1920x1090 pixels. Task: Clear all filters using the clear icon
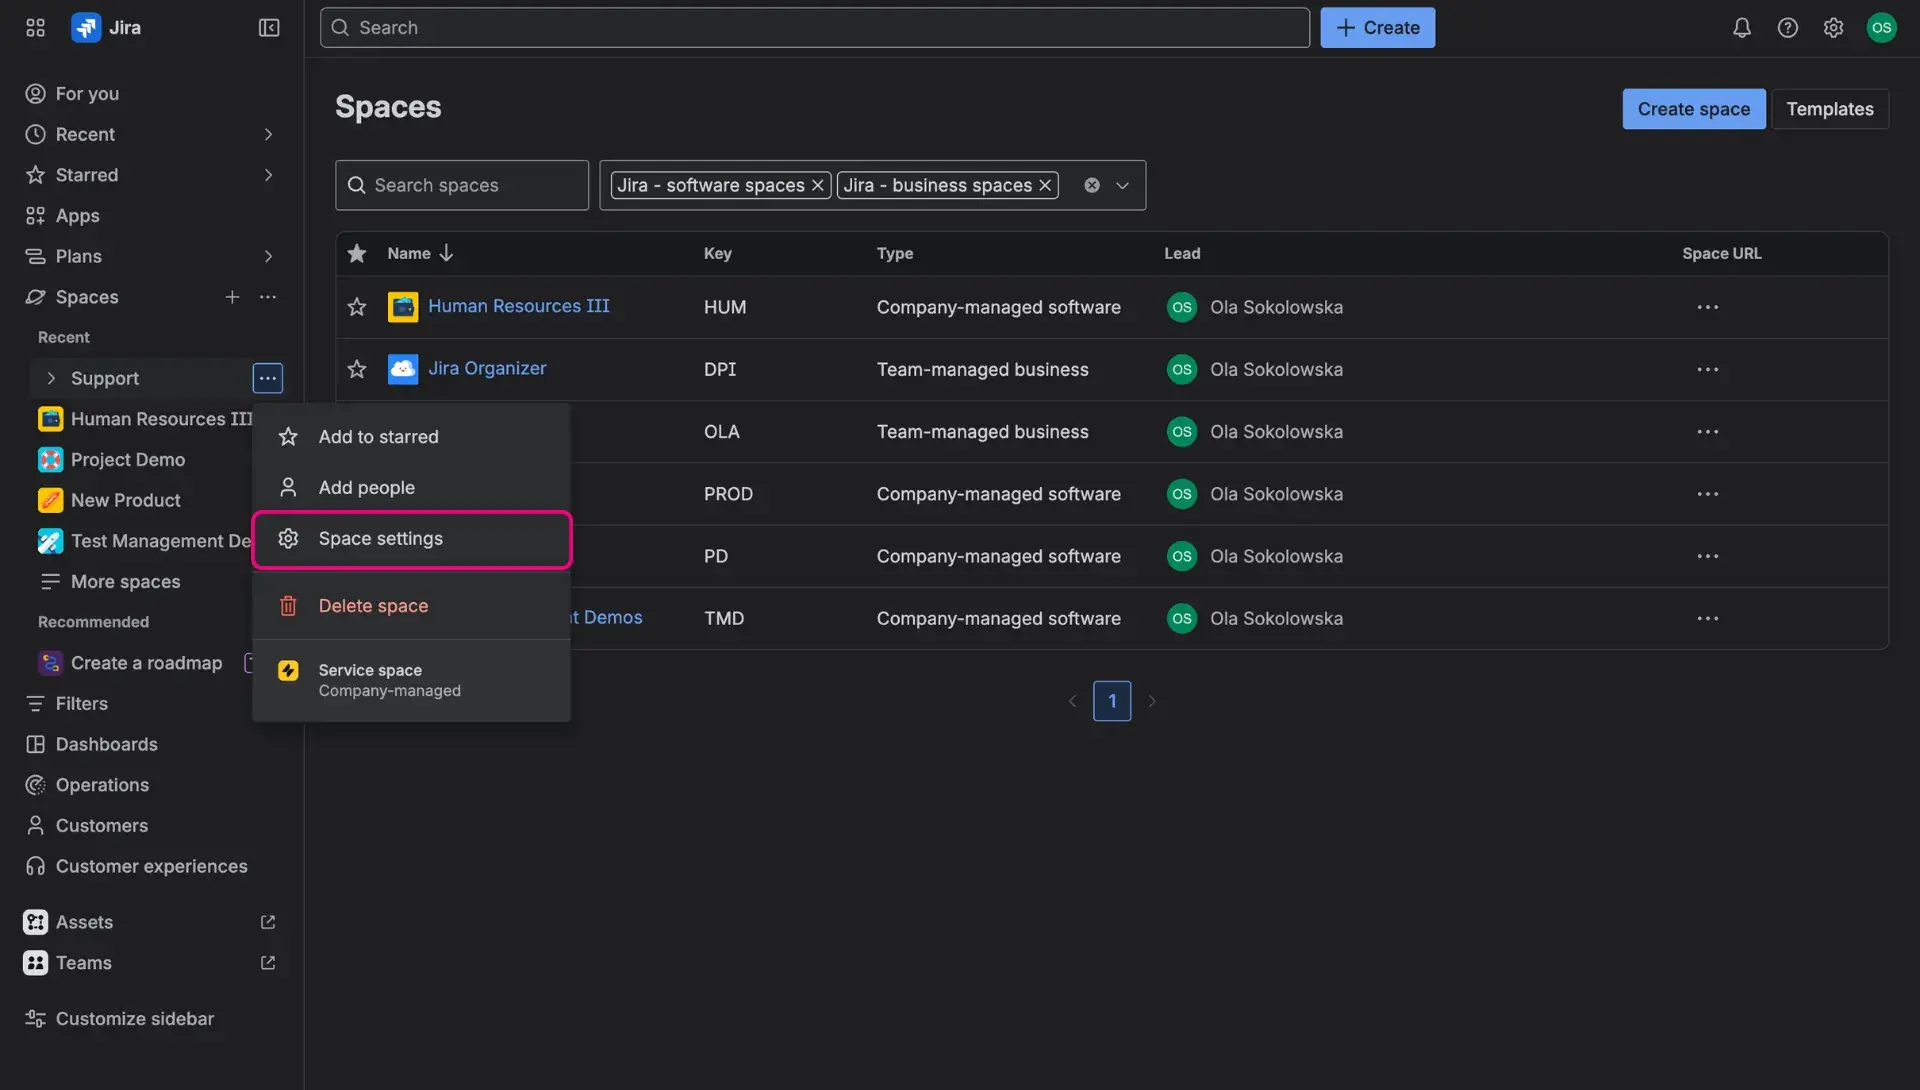coord(1092,185)
